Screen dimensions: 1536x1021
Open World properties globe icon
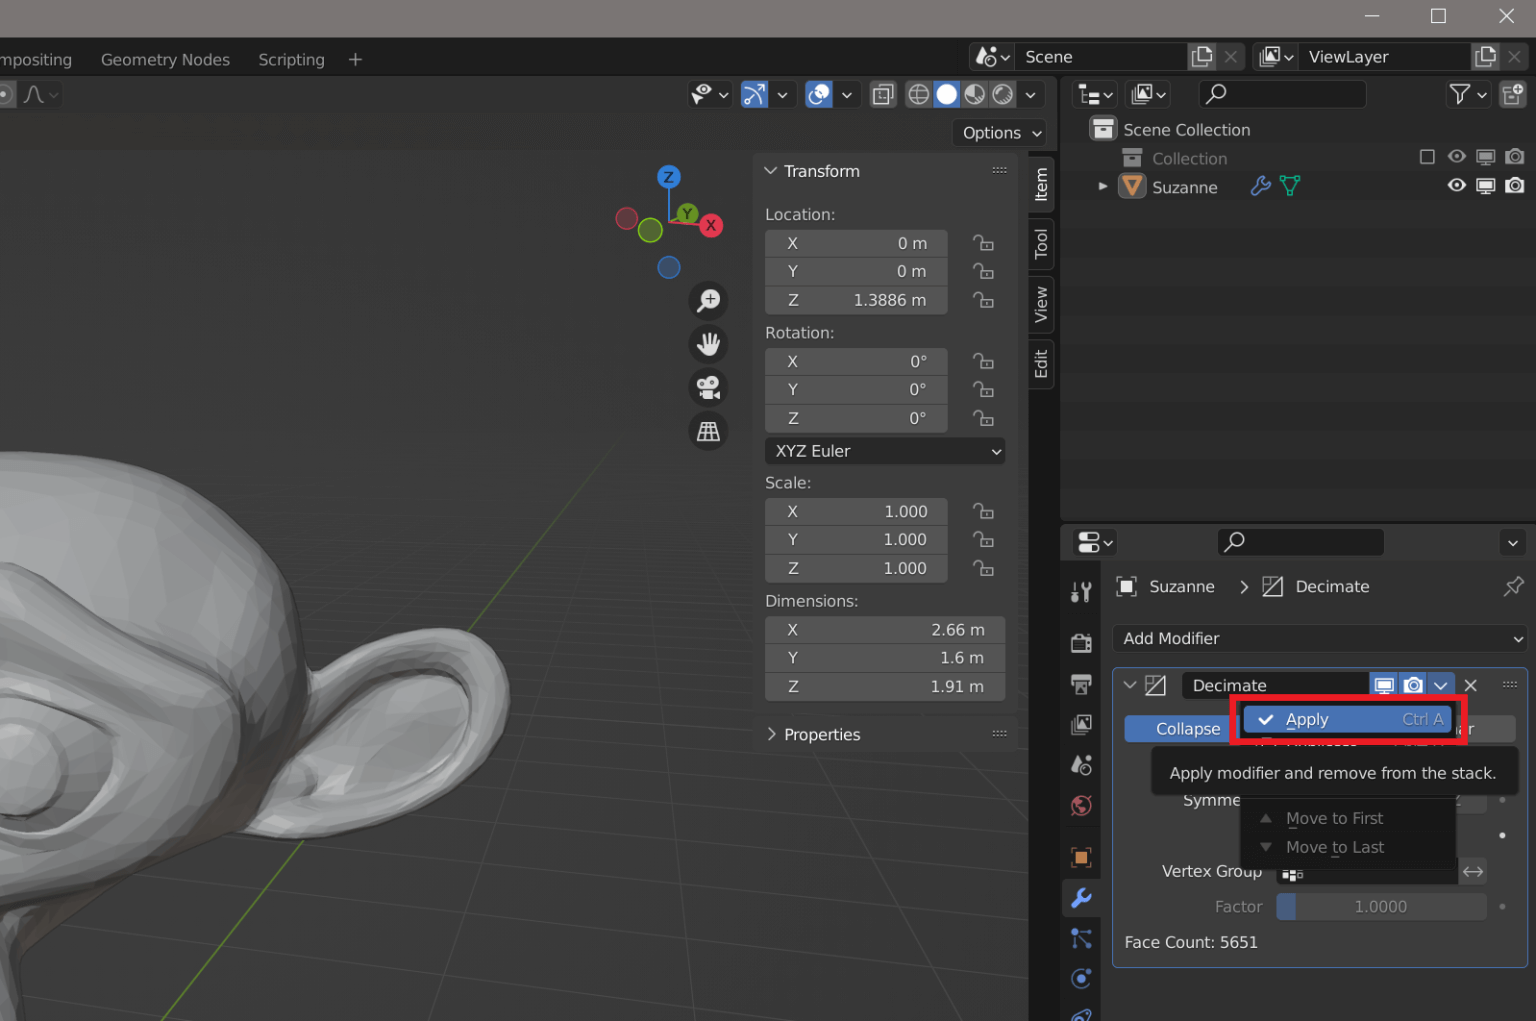[1081, 806]
